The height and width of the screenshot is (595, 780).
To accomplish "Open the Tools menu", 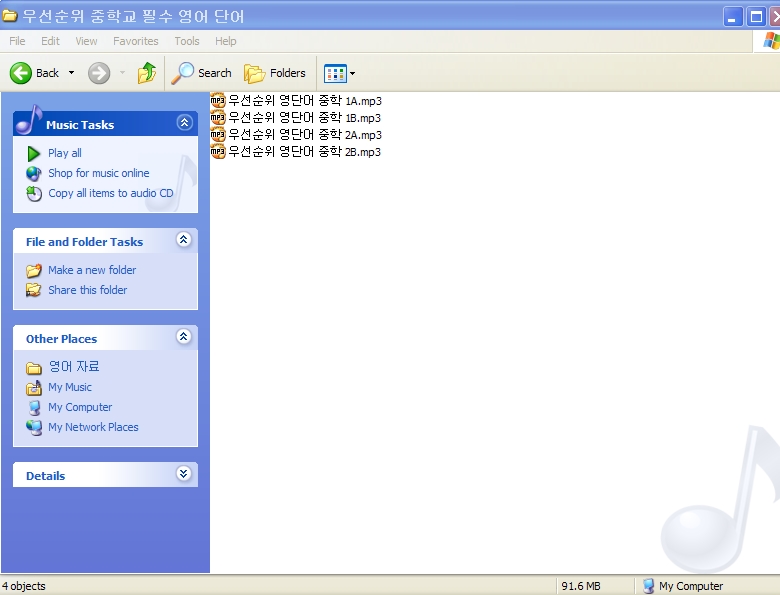I will (x=187, y=41).
